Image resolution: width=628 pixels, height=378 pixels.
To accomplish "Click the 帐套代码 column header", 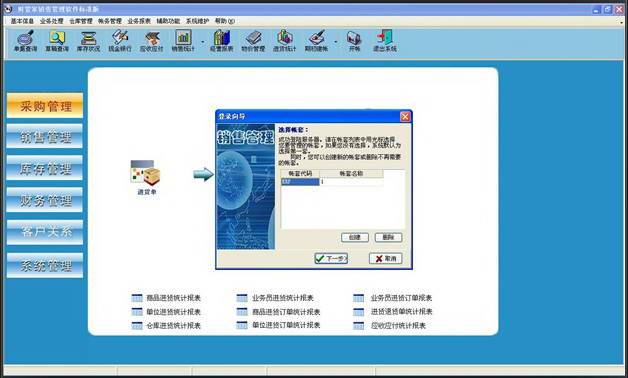I will pyautogui.click(x=300, y=174).
